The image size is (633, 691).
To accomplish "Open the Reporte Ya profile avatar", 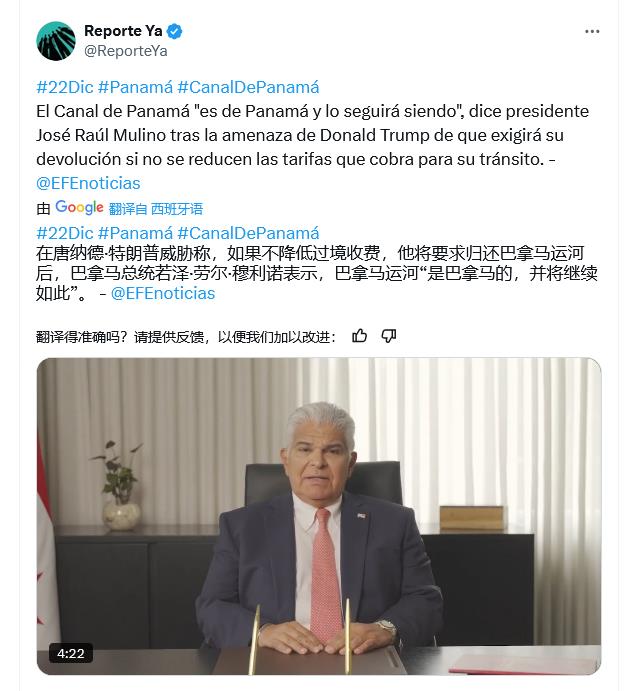I will (56, 41).
